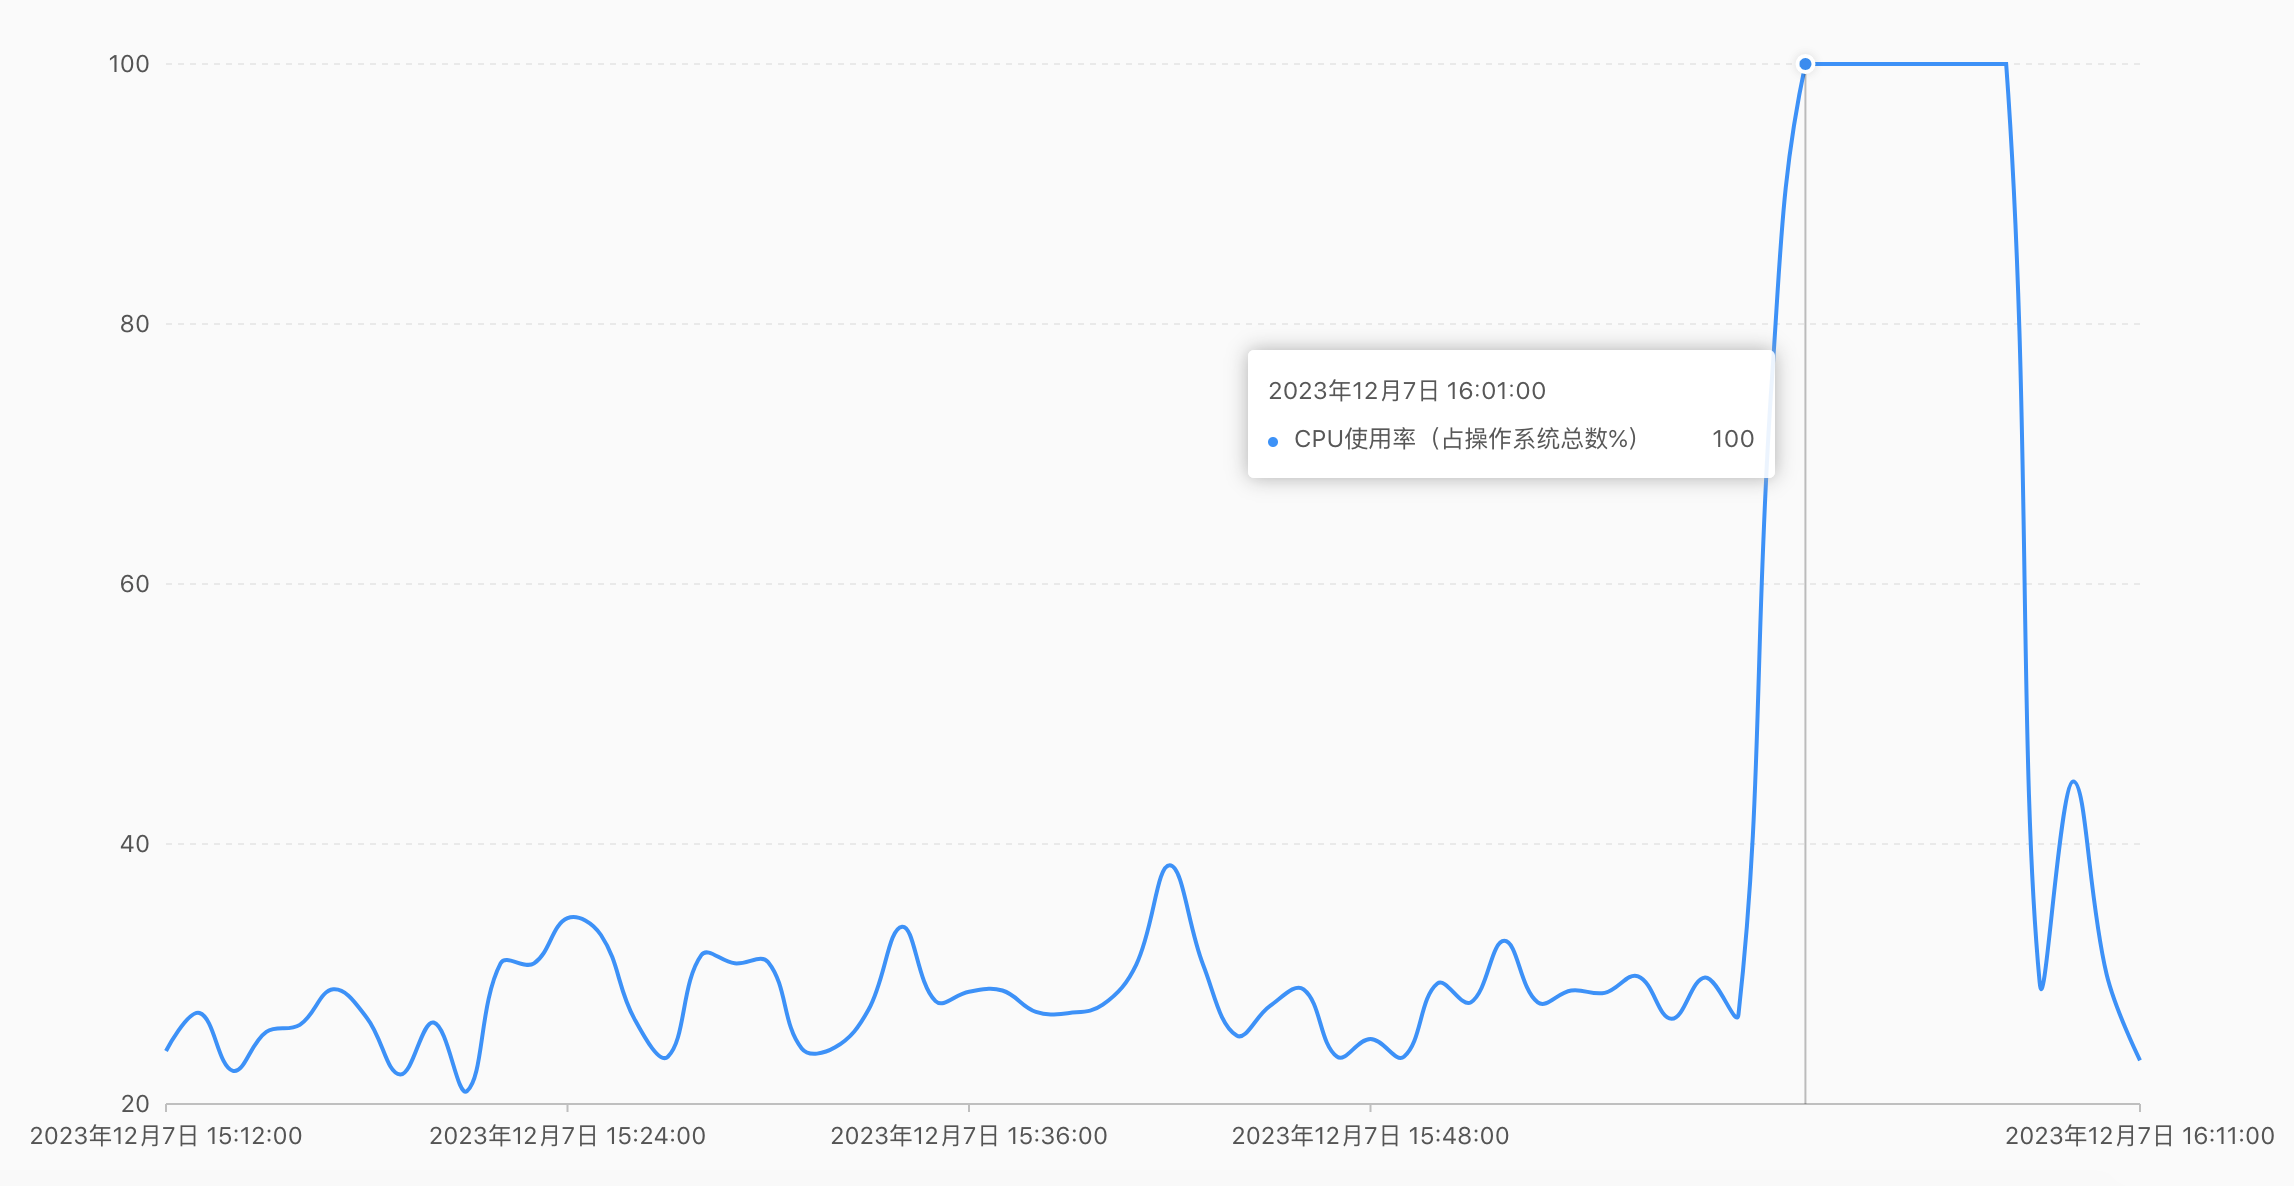Click x-axis label 2023年12月7日 15:48:00

tap(1370, 1136)
